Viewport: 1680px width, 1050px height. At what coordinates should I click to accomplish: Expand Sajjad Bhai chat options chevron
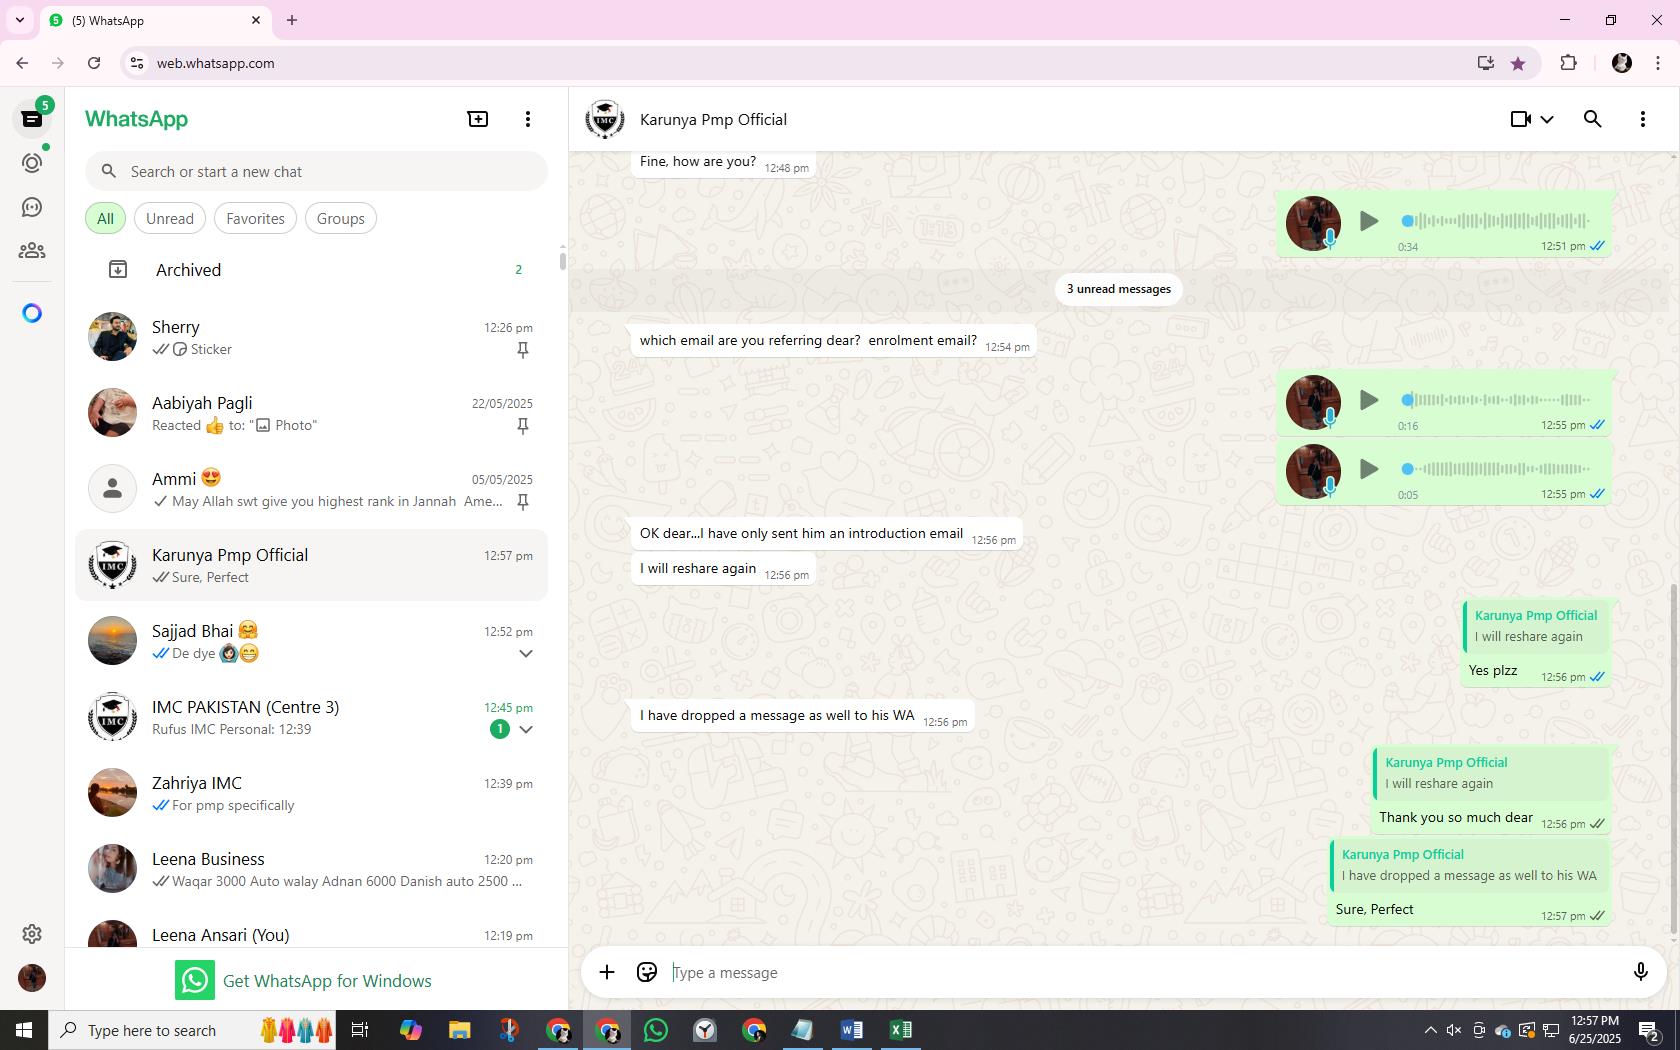pos(525,654)
